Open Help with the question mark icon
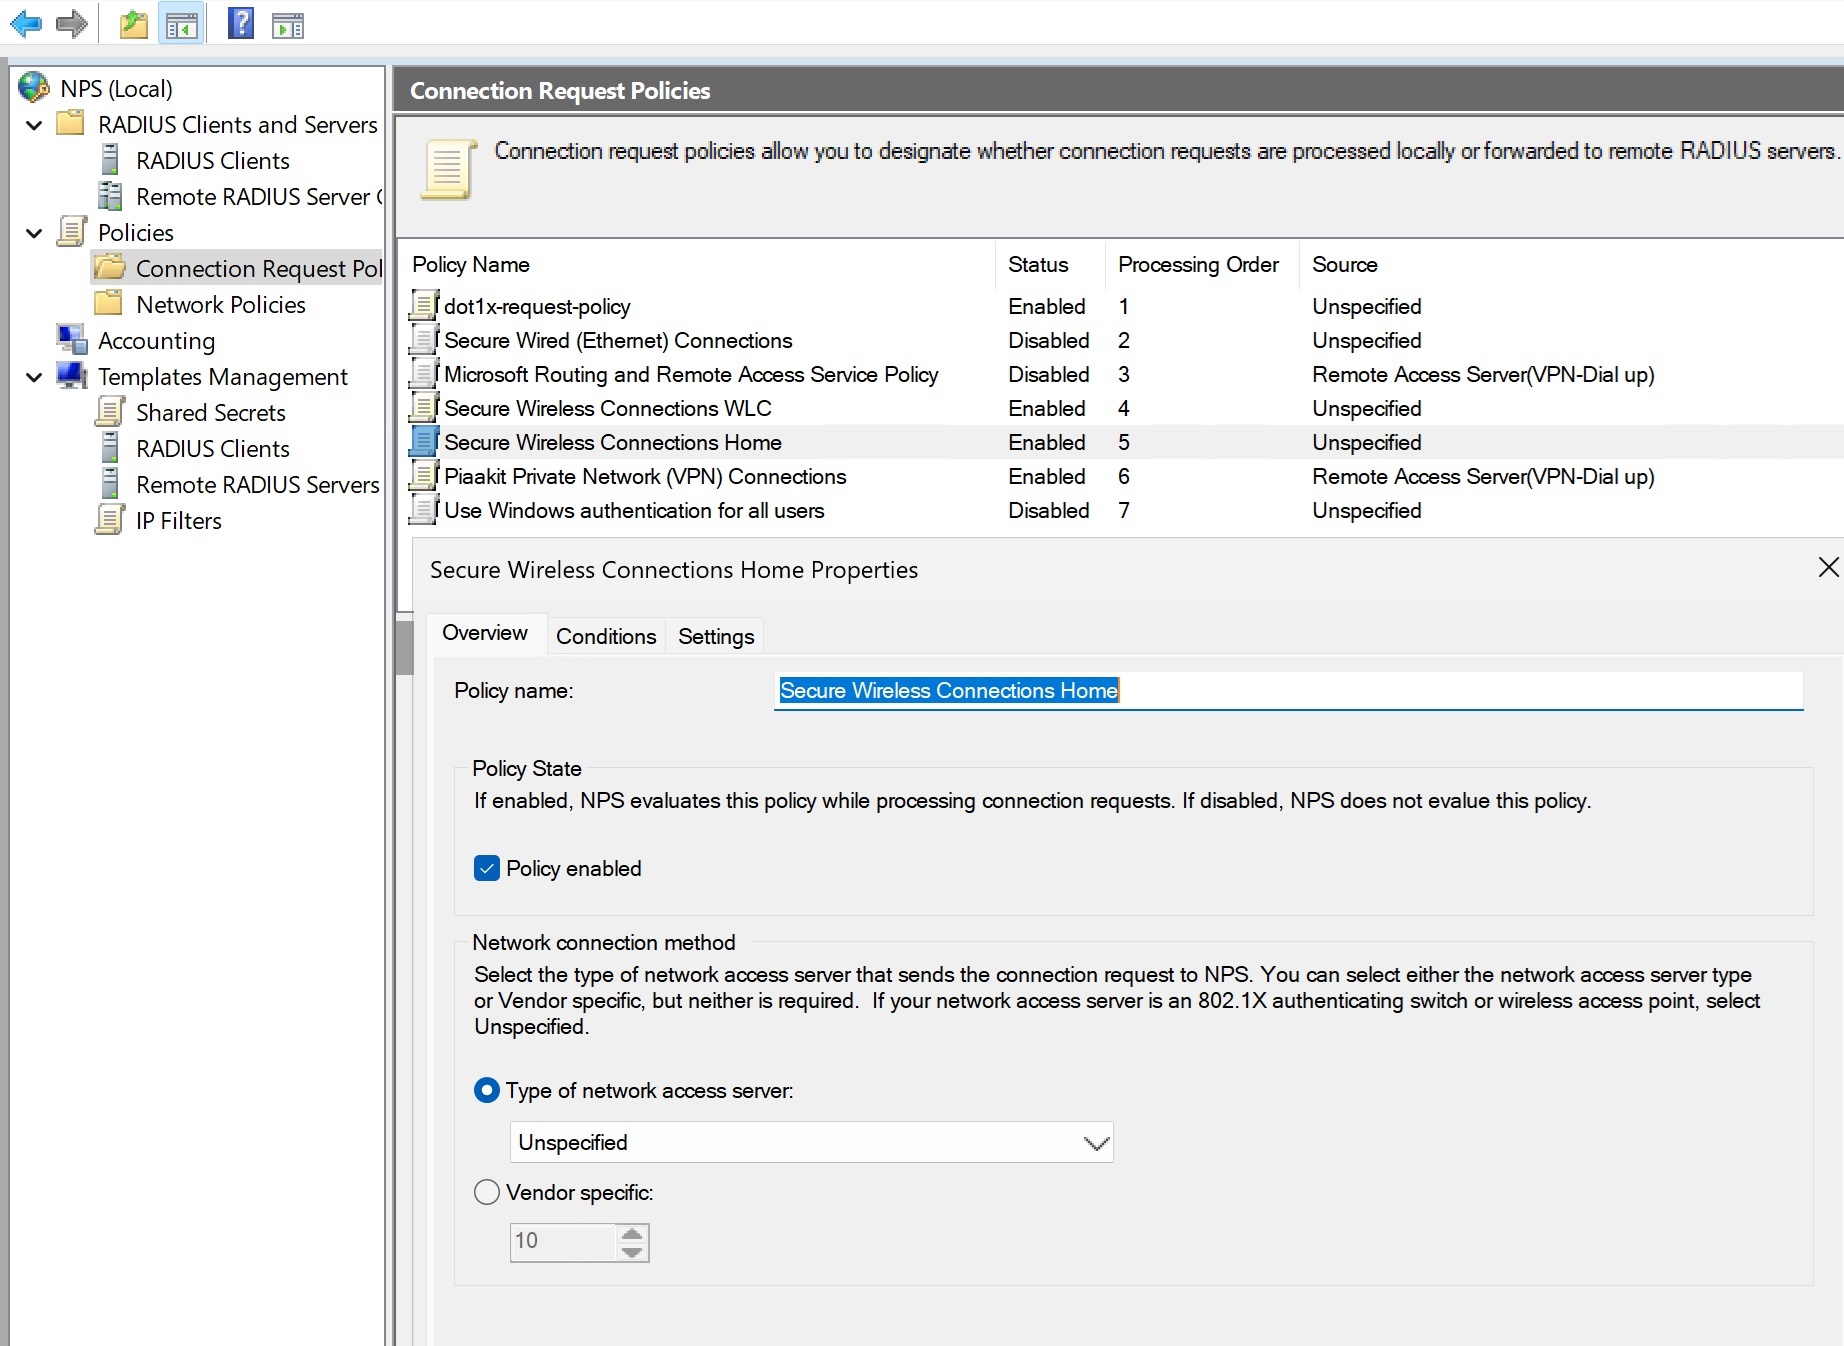 [241, 23]
